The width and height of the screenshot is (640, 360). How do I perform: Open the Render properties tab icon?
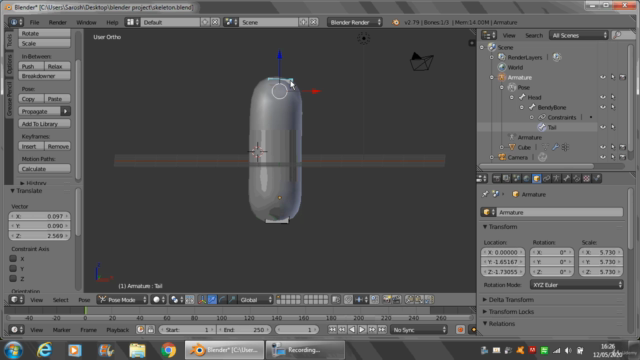tap(496, 178)
